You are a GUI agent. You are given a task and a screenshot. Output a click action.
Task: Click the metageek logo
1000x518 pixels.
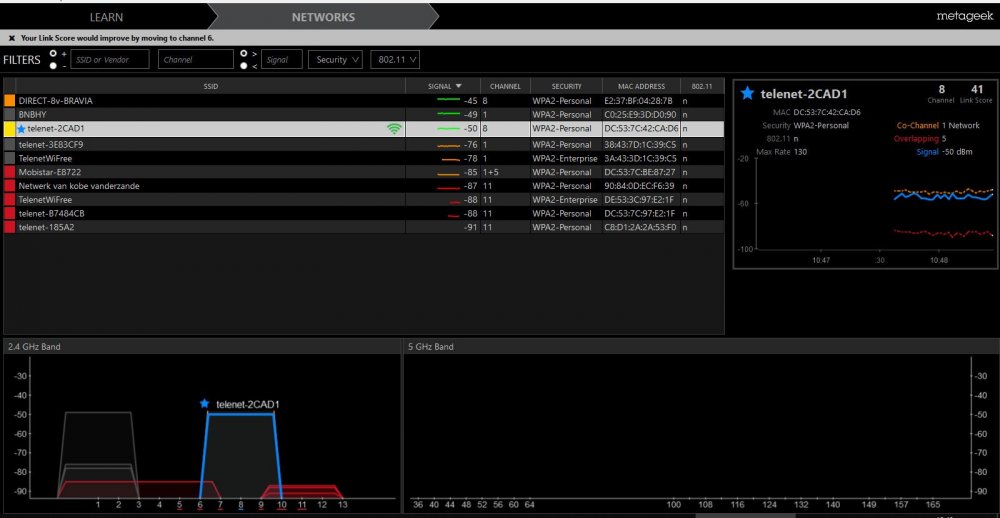click(x=963, y=17)
